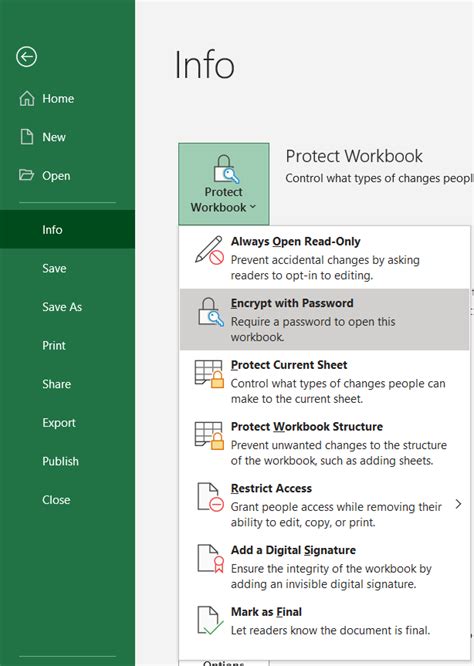Viewport: 474px width, 666px height.
Task: Click the Home house icon
Action: (x=27, y=98)
